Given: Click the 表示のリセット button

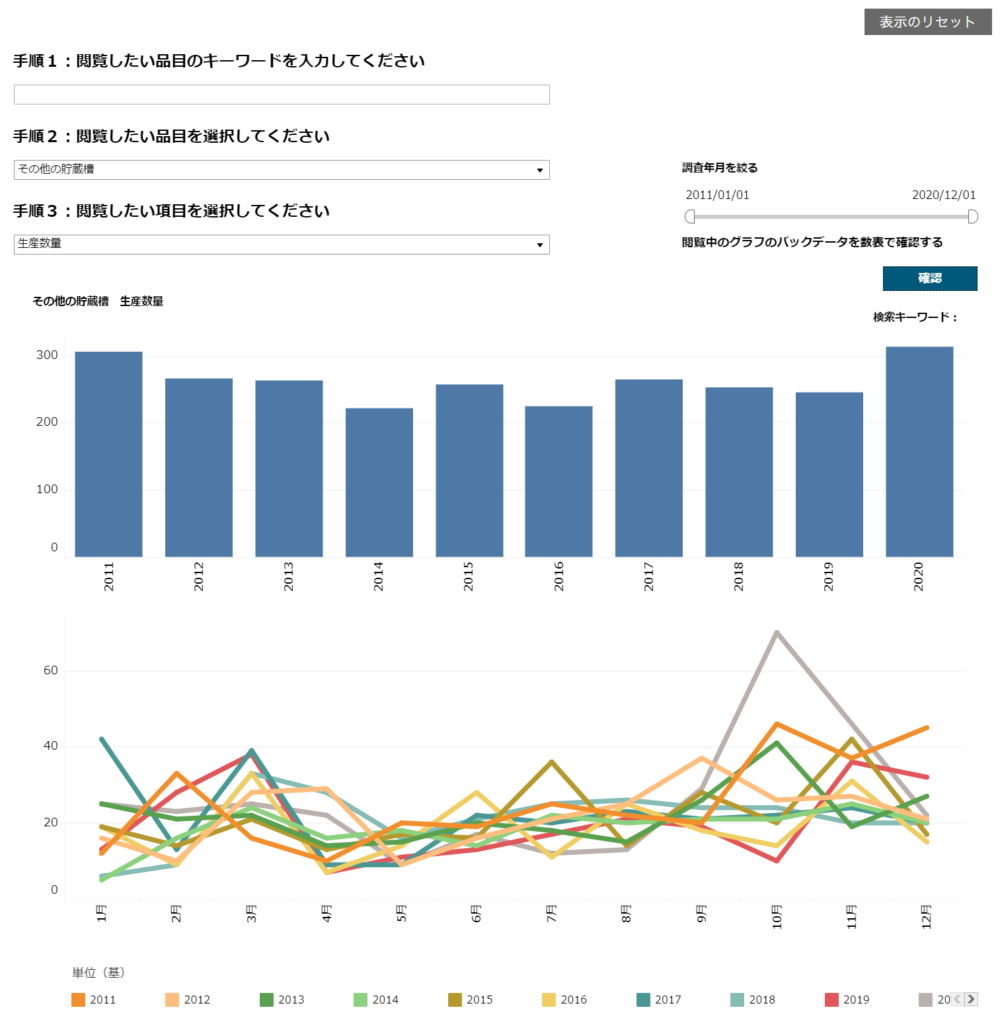Looking at the screenshot, I should click(927, 22).
